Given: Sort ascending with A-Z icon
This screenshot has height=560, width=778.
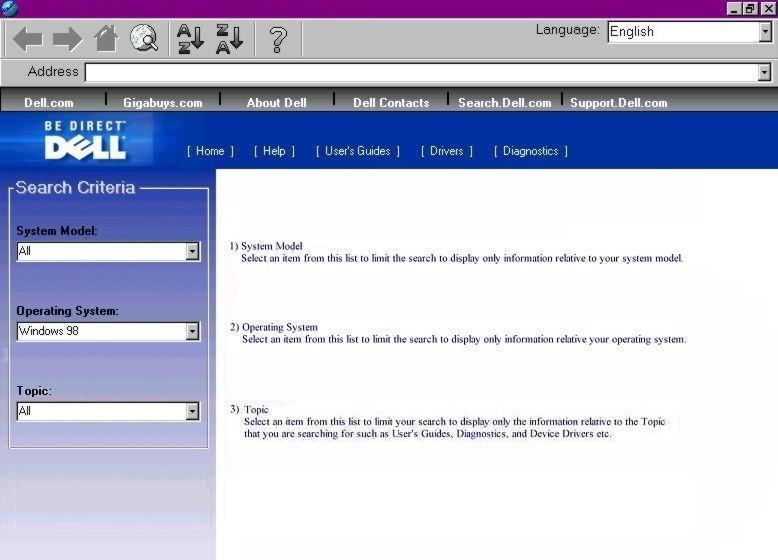Looking at the screenshot, I should click(x=190, y=40).
